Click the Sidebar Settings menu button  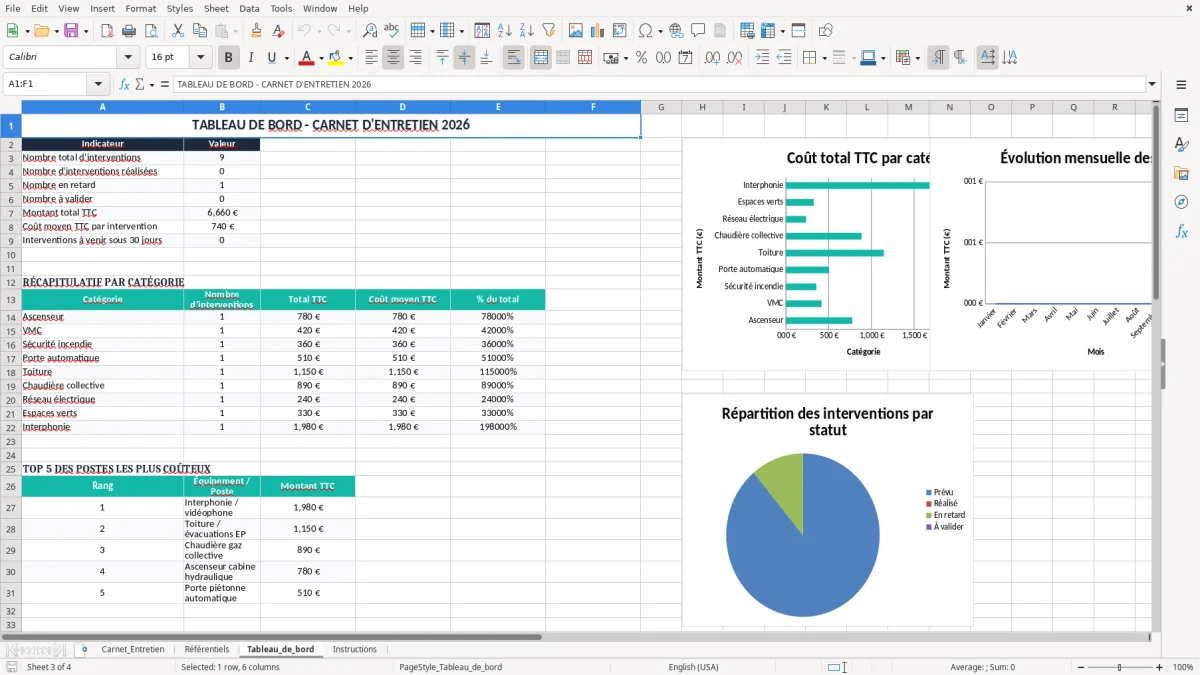1181,85
